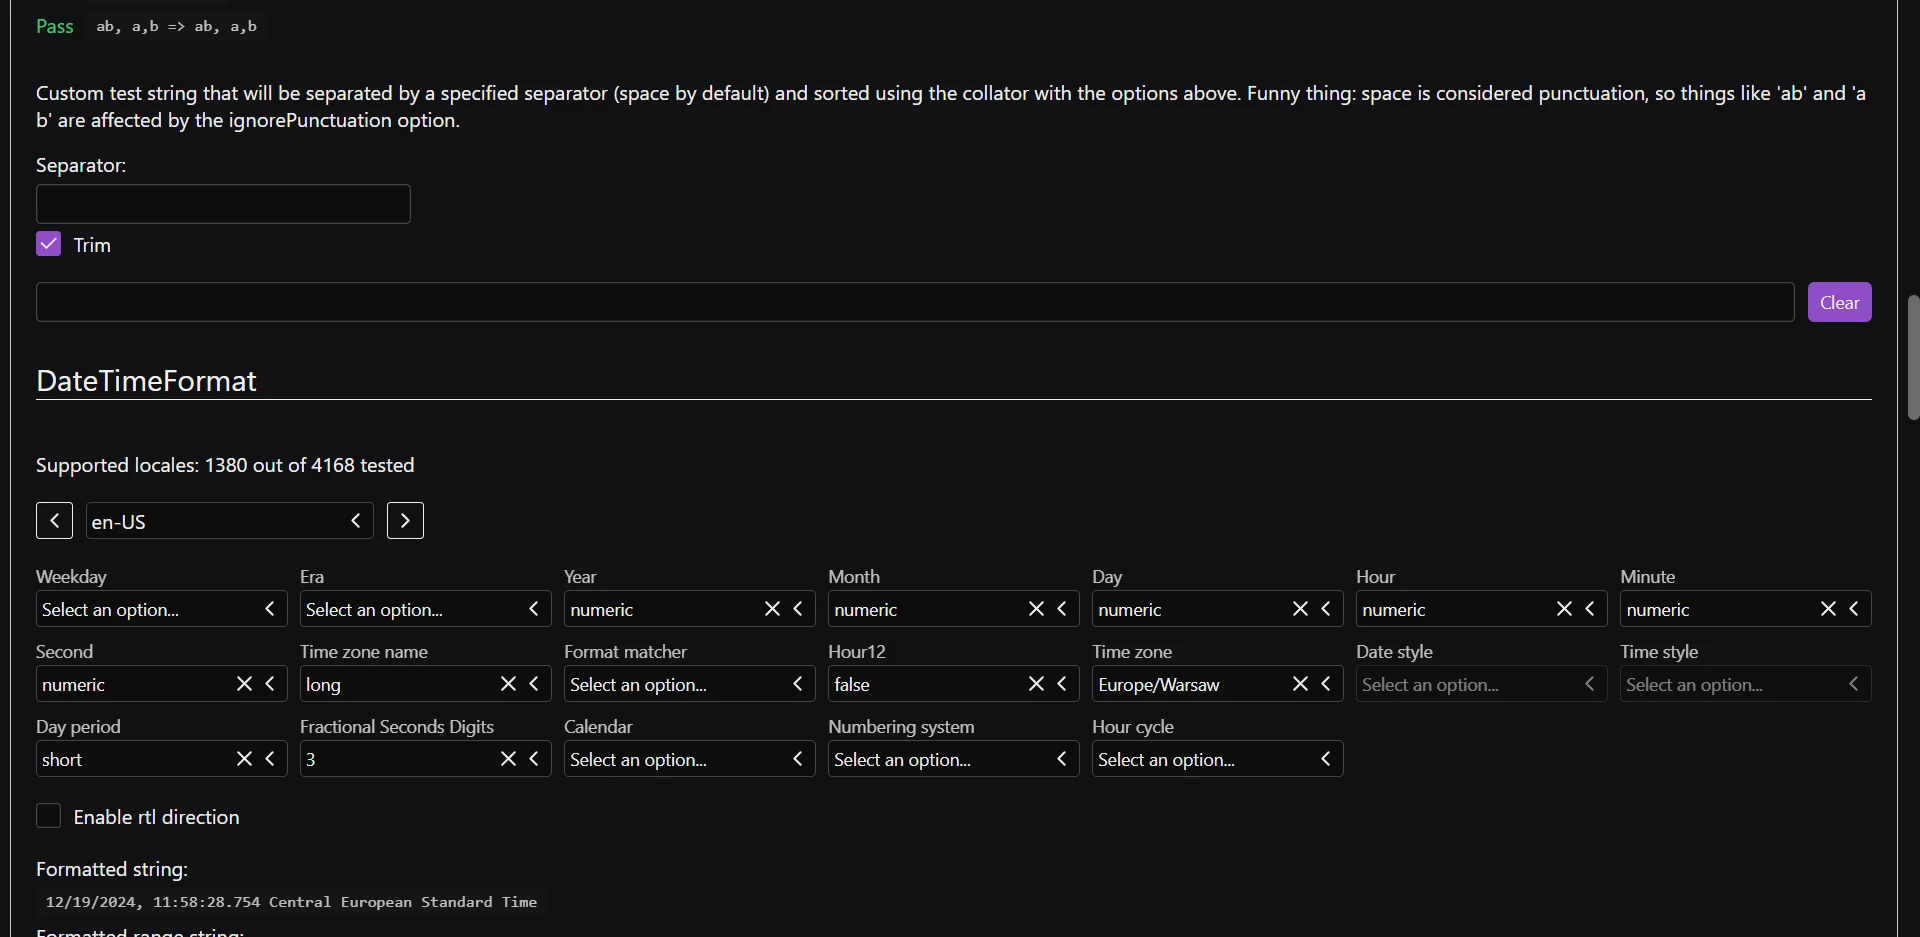
Task: Click the Supported locales count text
Action: click(225, 465)
